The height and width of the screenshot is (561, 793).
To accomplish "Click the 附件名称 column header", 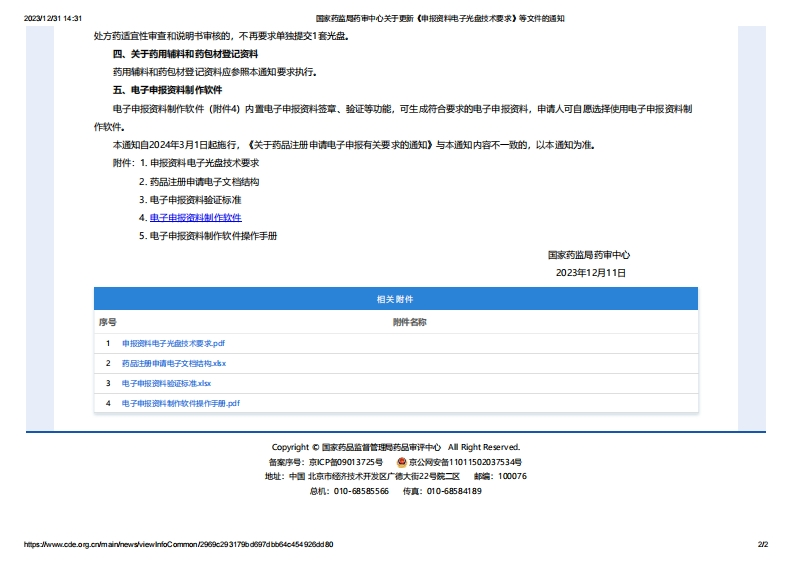I will pos(409,322).
